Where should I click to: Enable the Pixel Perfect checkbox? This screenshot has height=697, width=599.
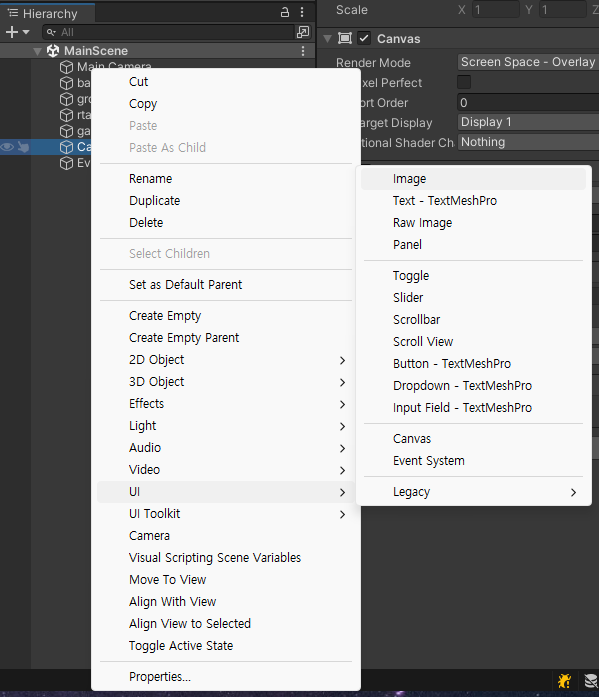(463, 82)
